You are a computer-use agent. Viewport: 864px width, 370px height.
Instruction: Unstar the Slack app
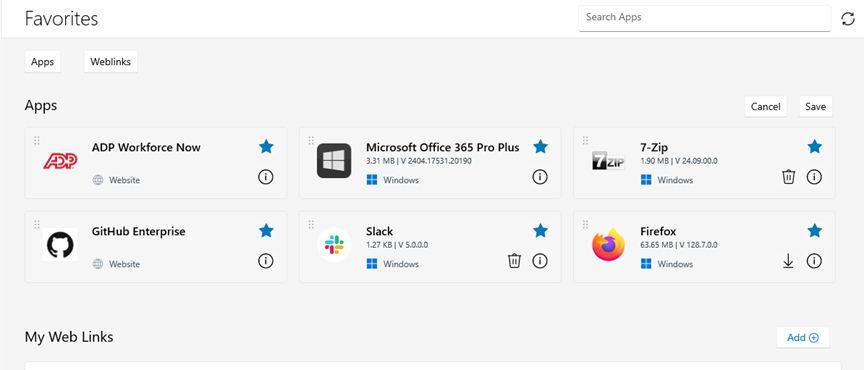(540, 230)
